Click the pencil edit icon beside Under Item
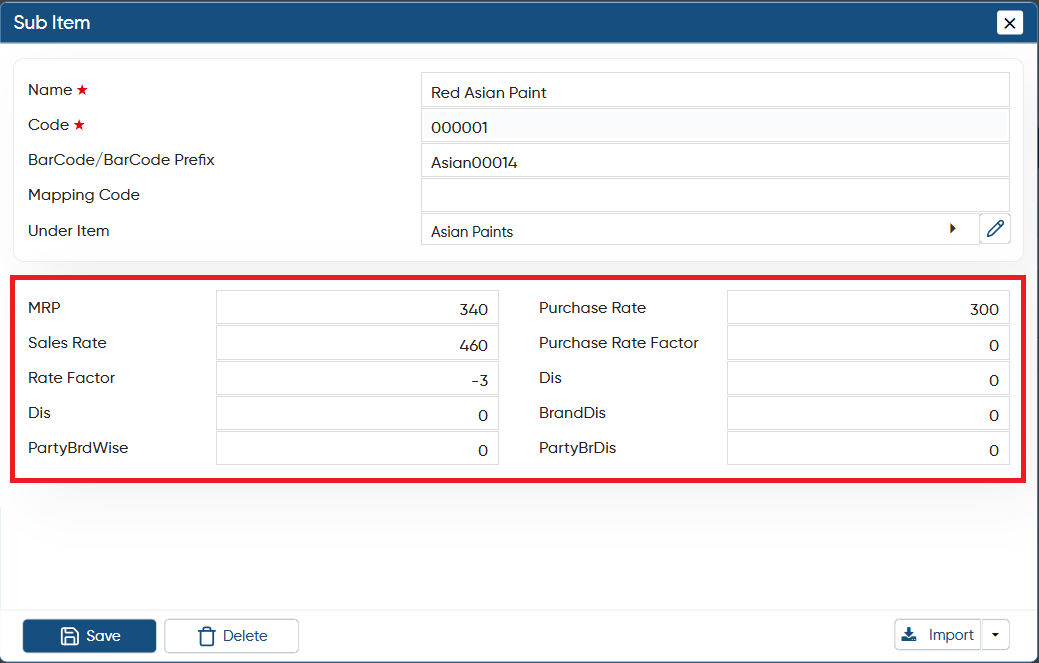The width and height of the screenshot is (1039, 663). coord(995,229)
